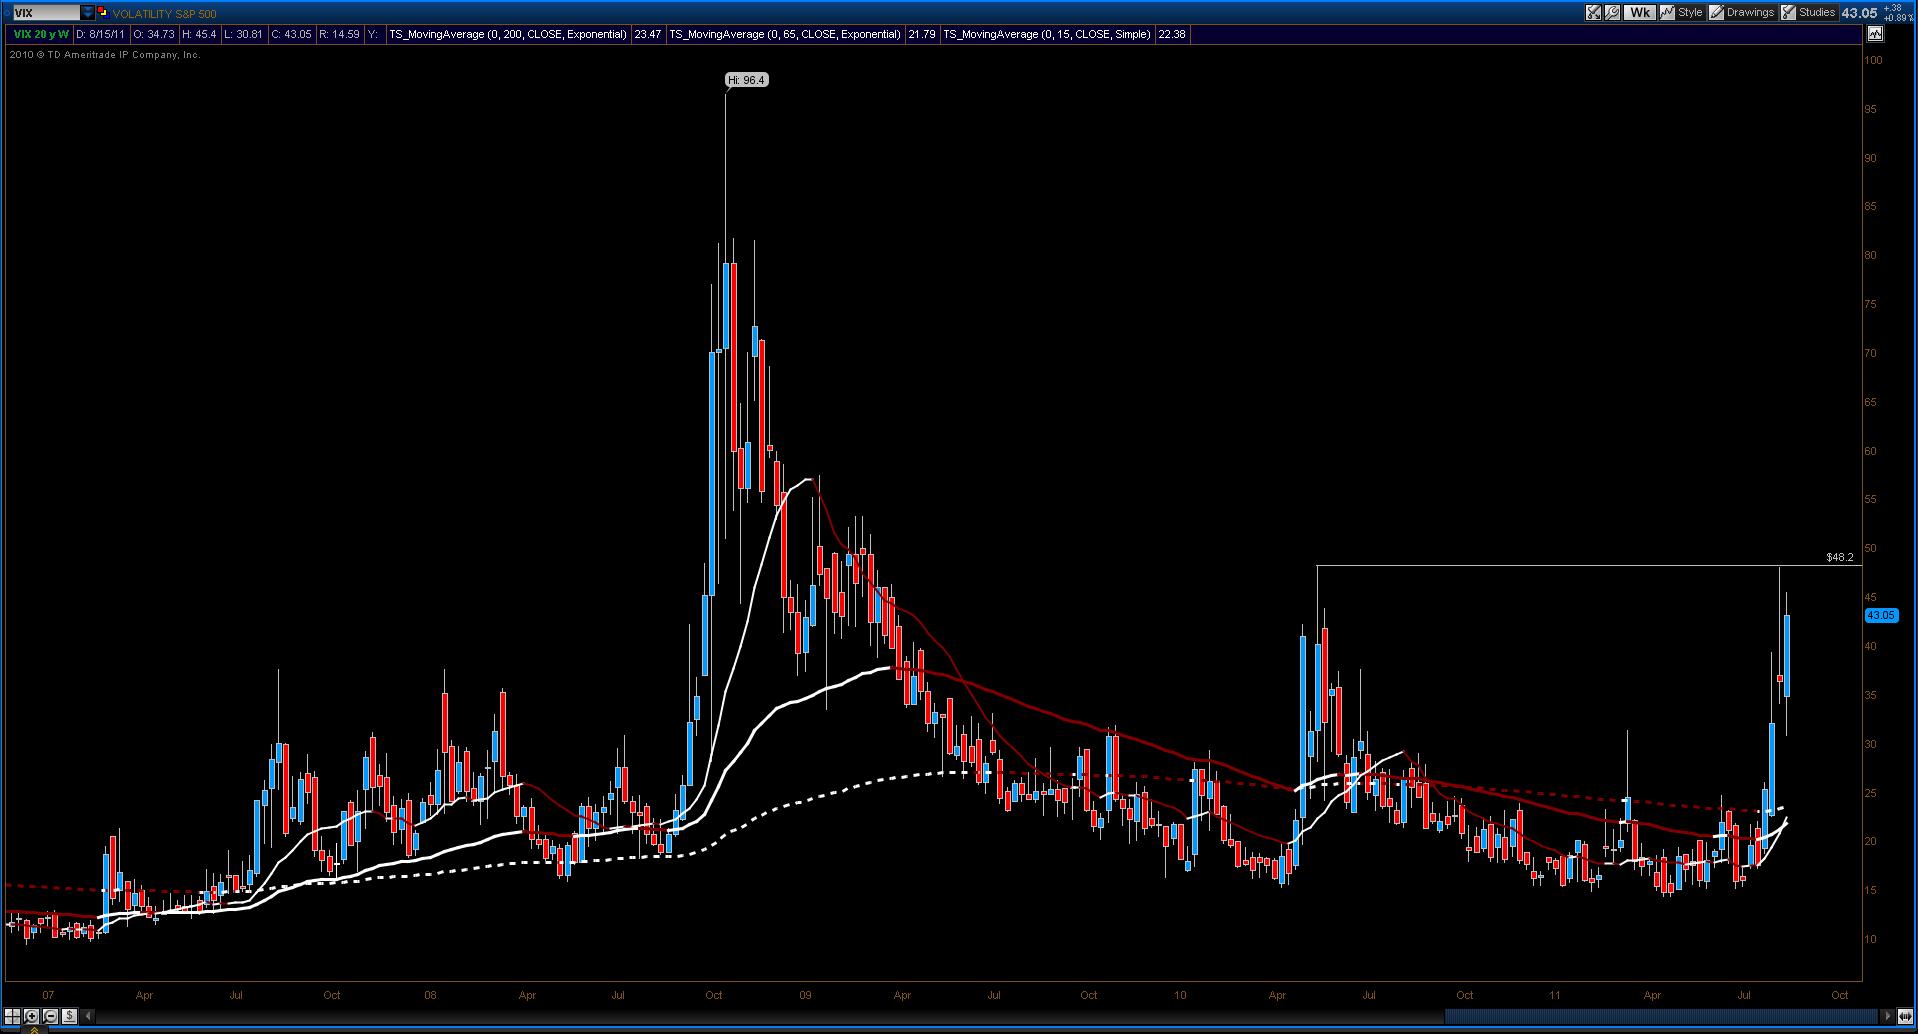The image size is (1918, 1034).
Task: Click the dollar sign price icon
Action: (x=68, y=1017)
